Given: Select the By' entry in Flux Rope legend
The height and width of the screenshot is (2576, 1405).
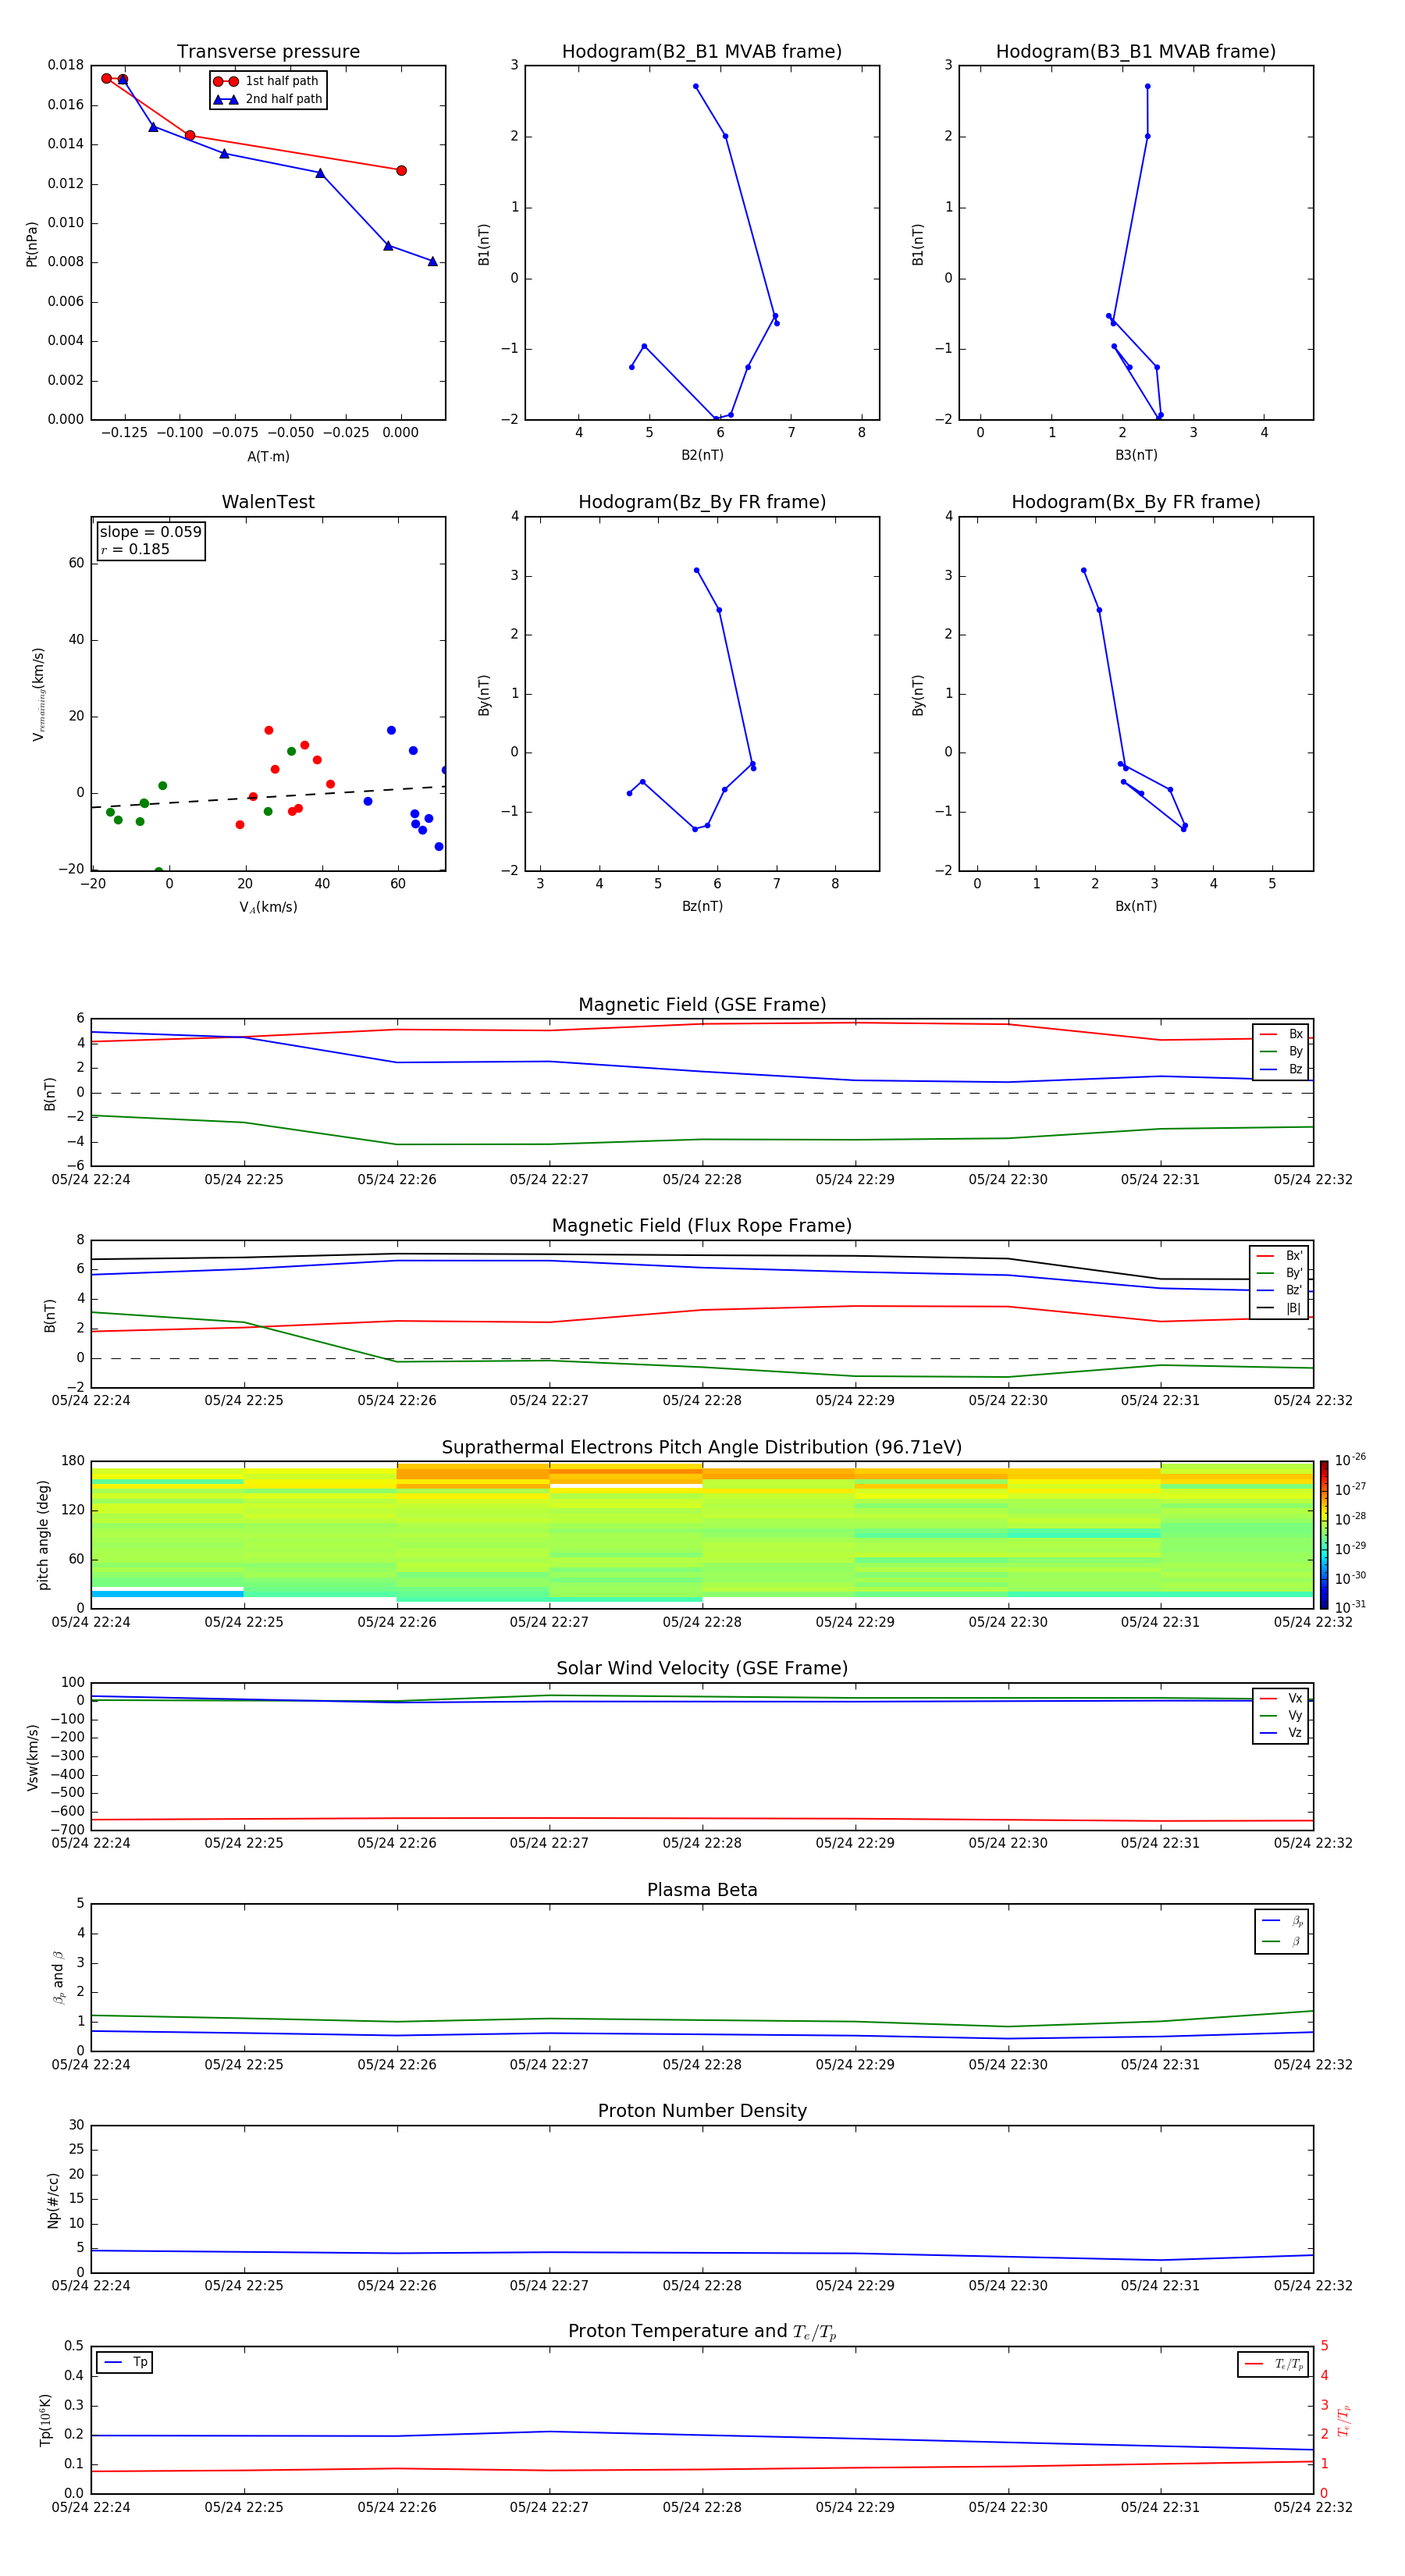Looking at the screenshot, I should pyautogui.click(x=1279, y=1273).
